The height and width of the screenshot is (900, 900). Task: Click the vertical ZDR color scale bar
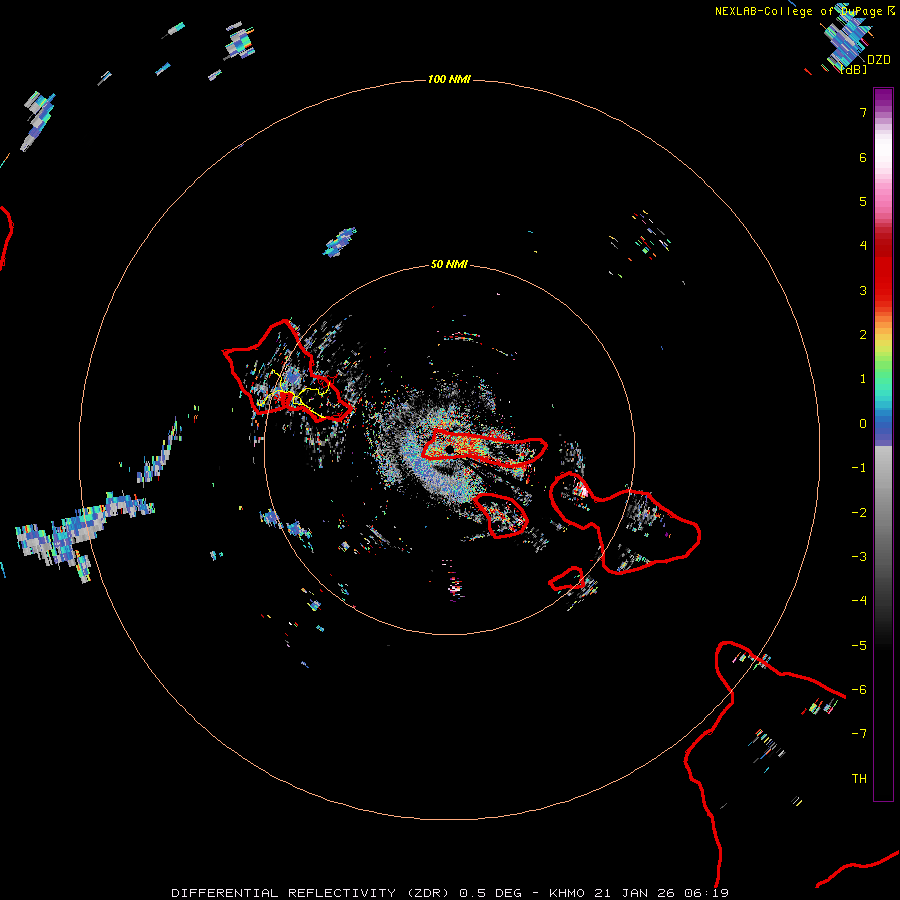[883, 444]
